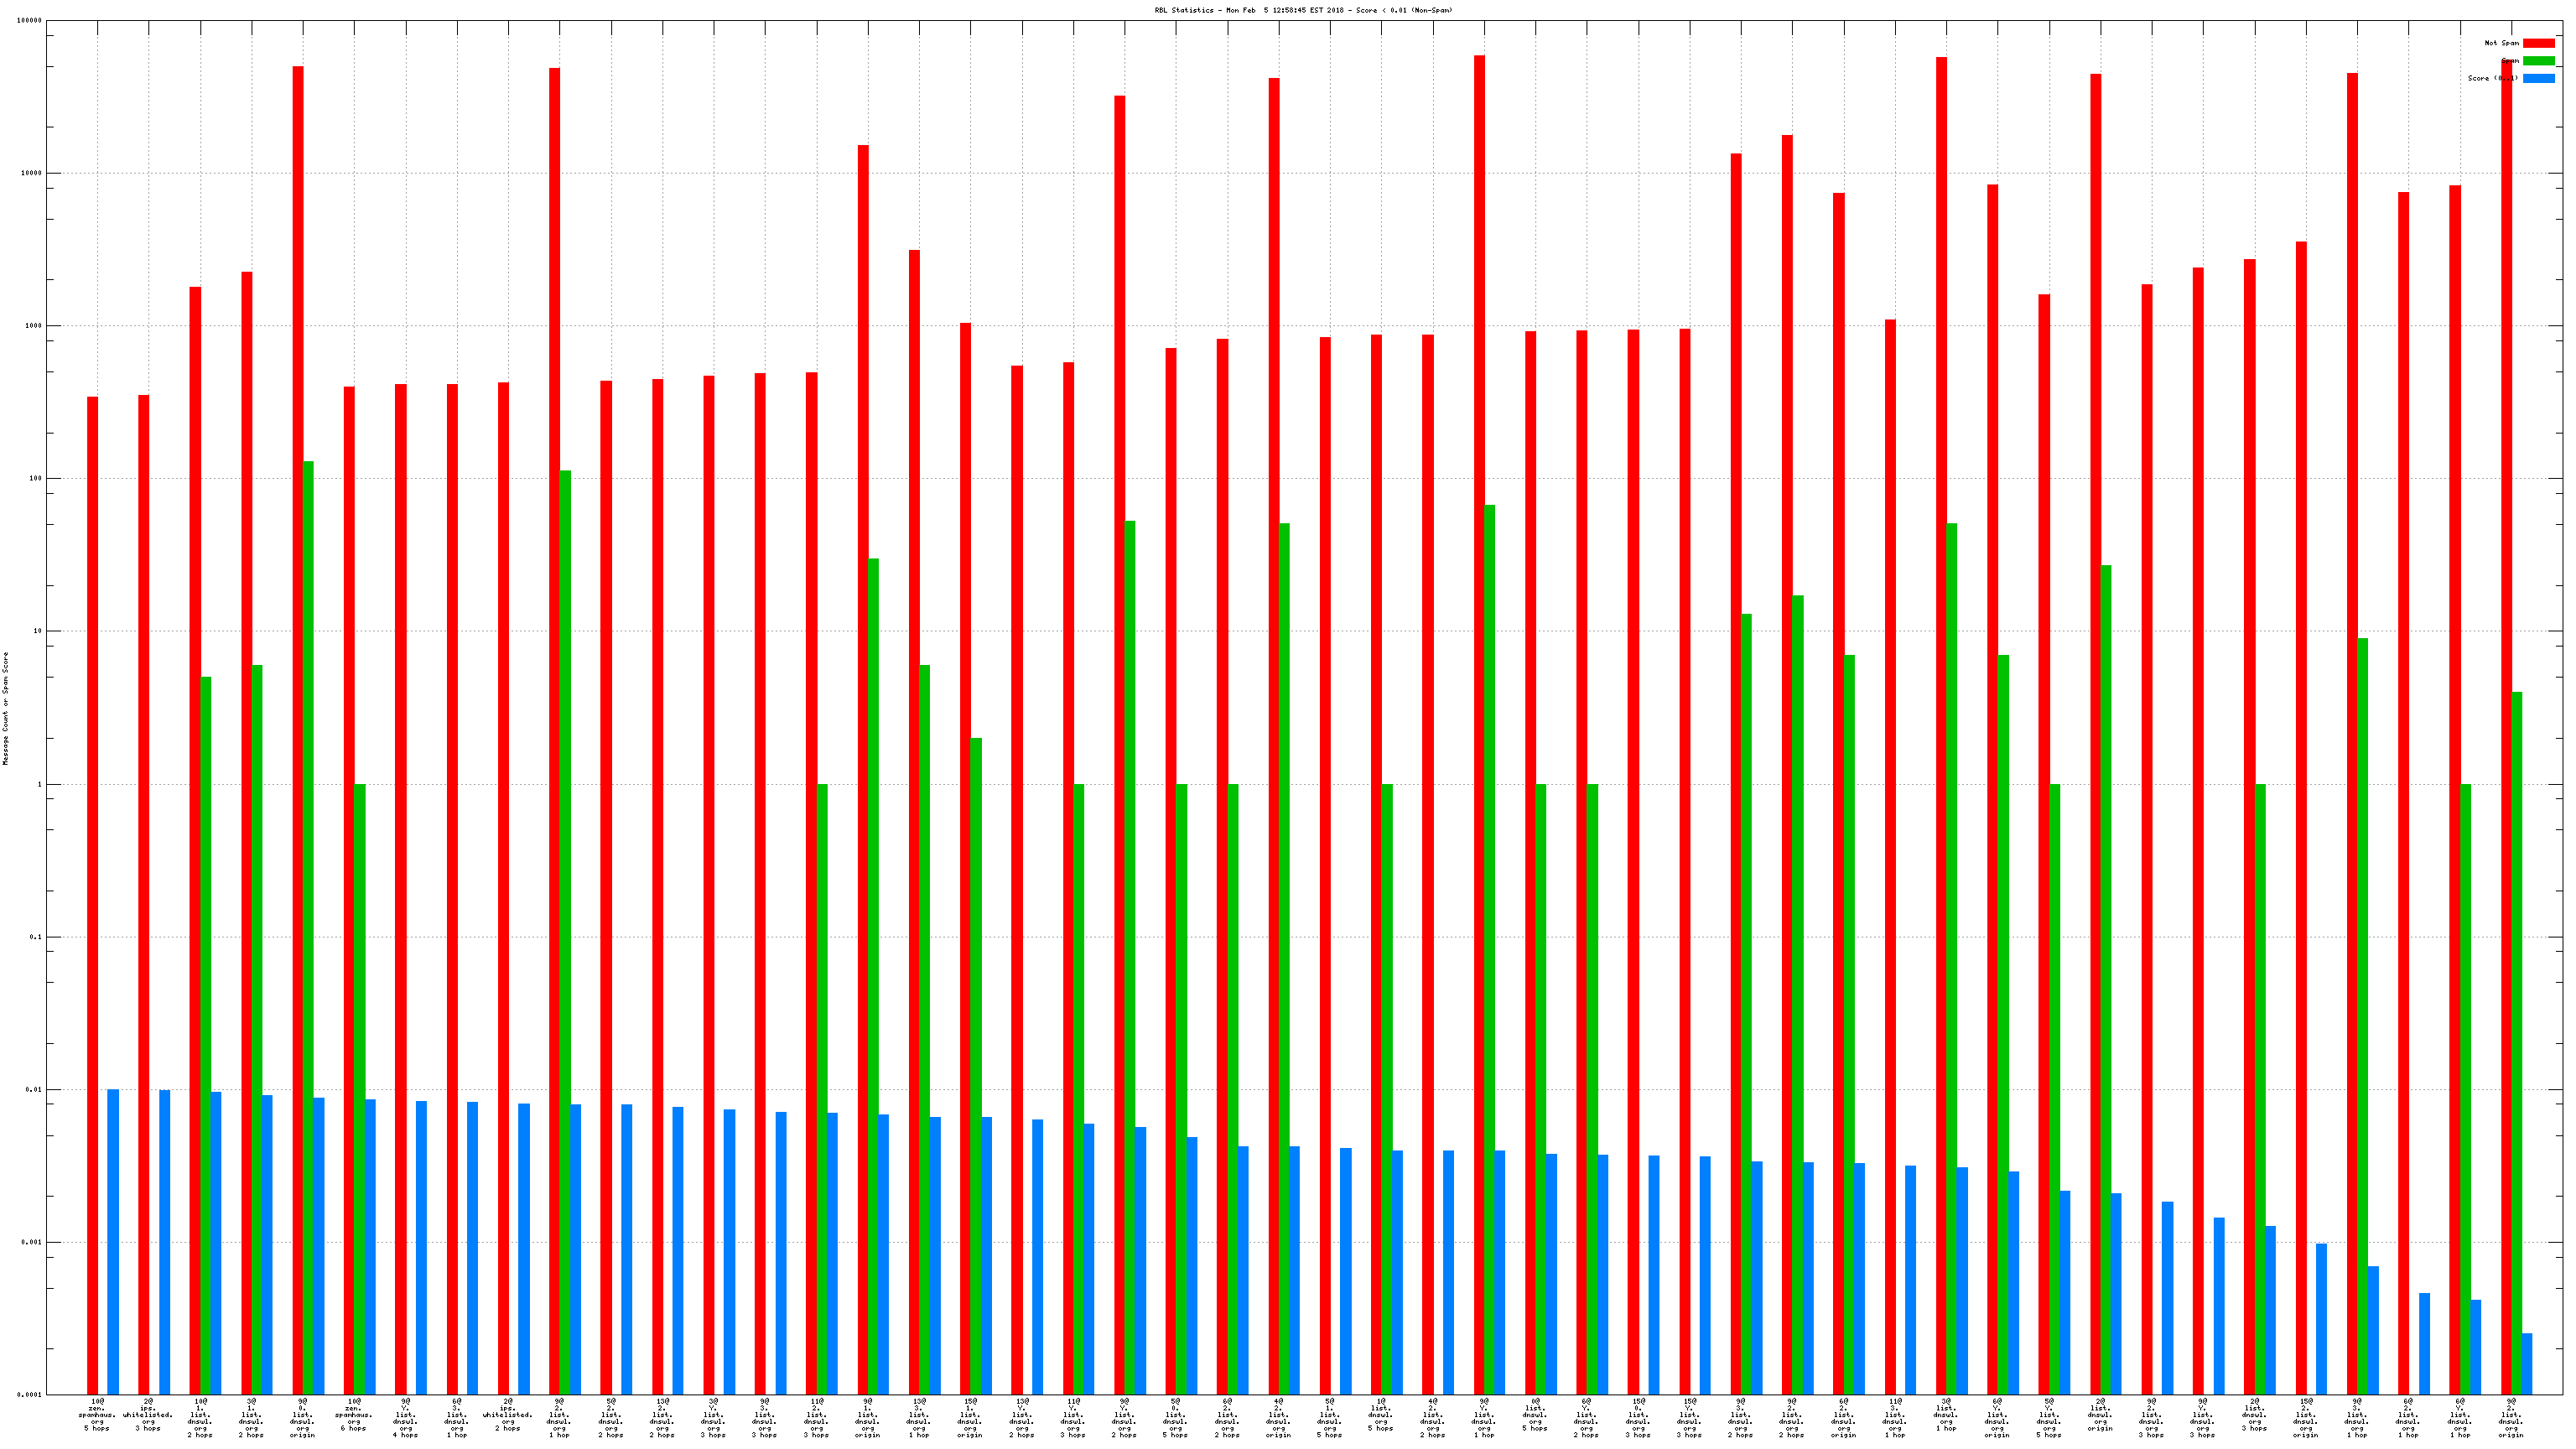Click the first blue Score bar on the left
The width and height of the screenshot is (2576, 1449).
coord(113,1241)
